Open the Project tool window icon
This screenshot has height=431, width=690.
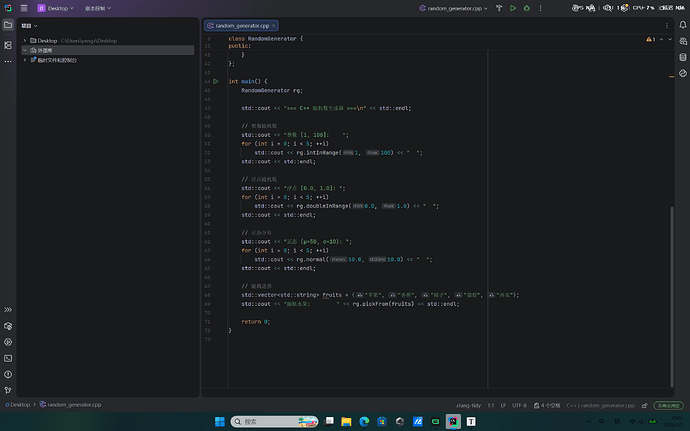click(8, 25)
